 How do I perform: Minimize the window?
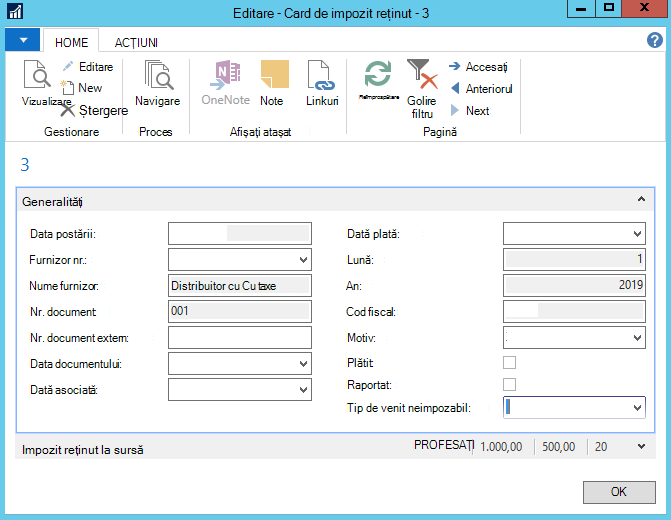(x=581, y=9)
